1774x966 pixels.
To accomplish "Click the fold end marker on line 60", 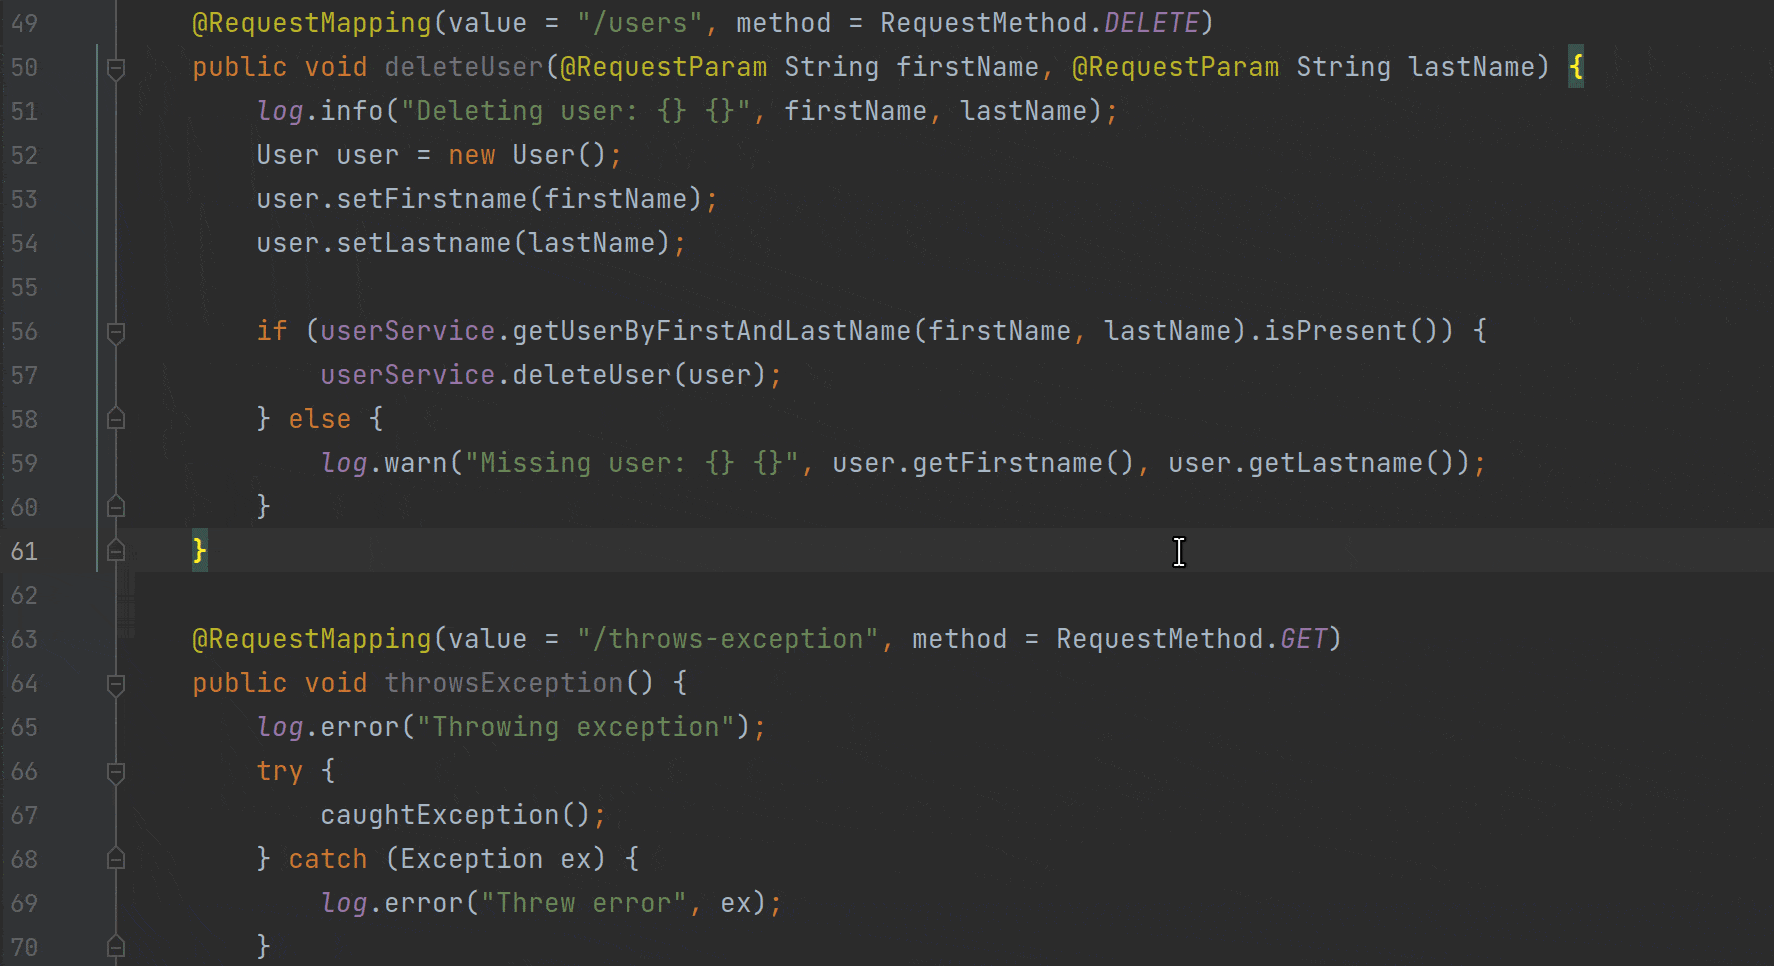I will pyautogui.click(x=116, y=507).
